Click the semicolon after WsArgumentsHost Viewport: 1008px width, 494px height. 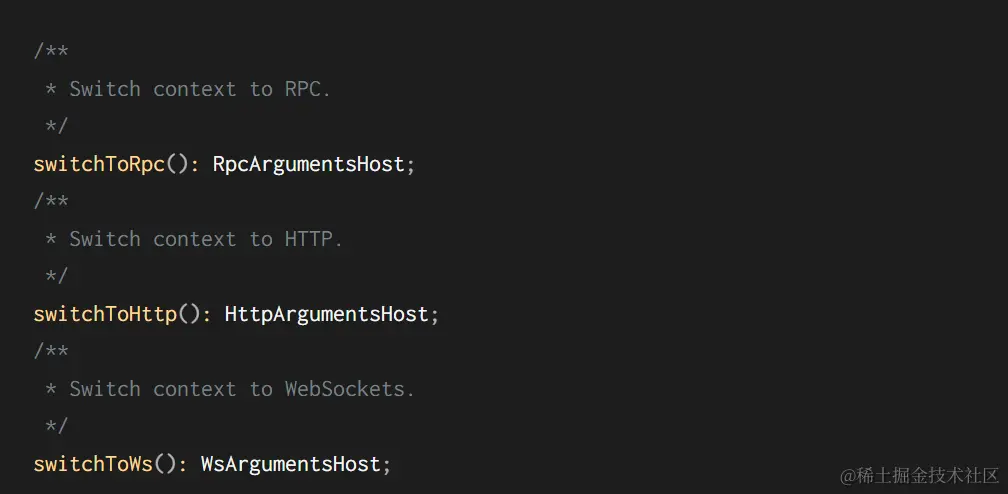[x=387, y=465]
